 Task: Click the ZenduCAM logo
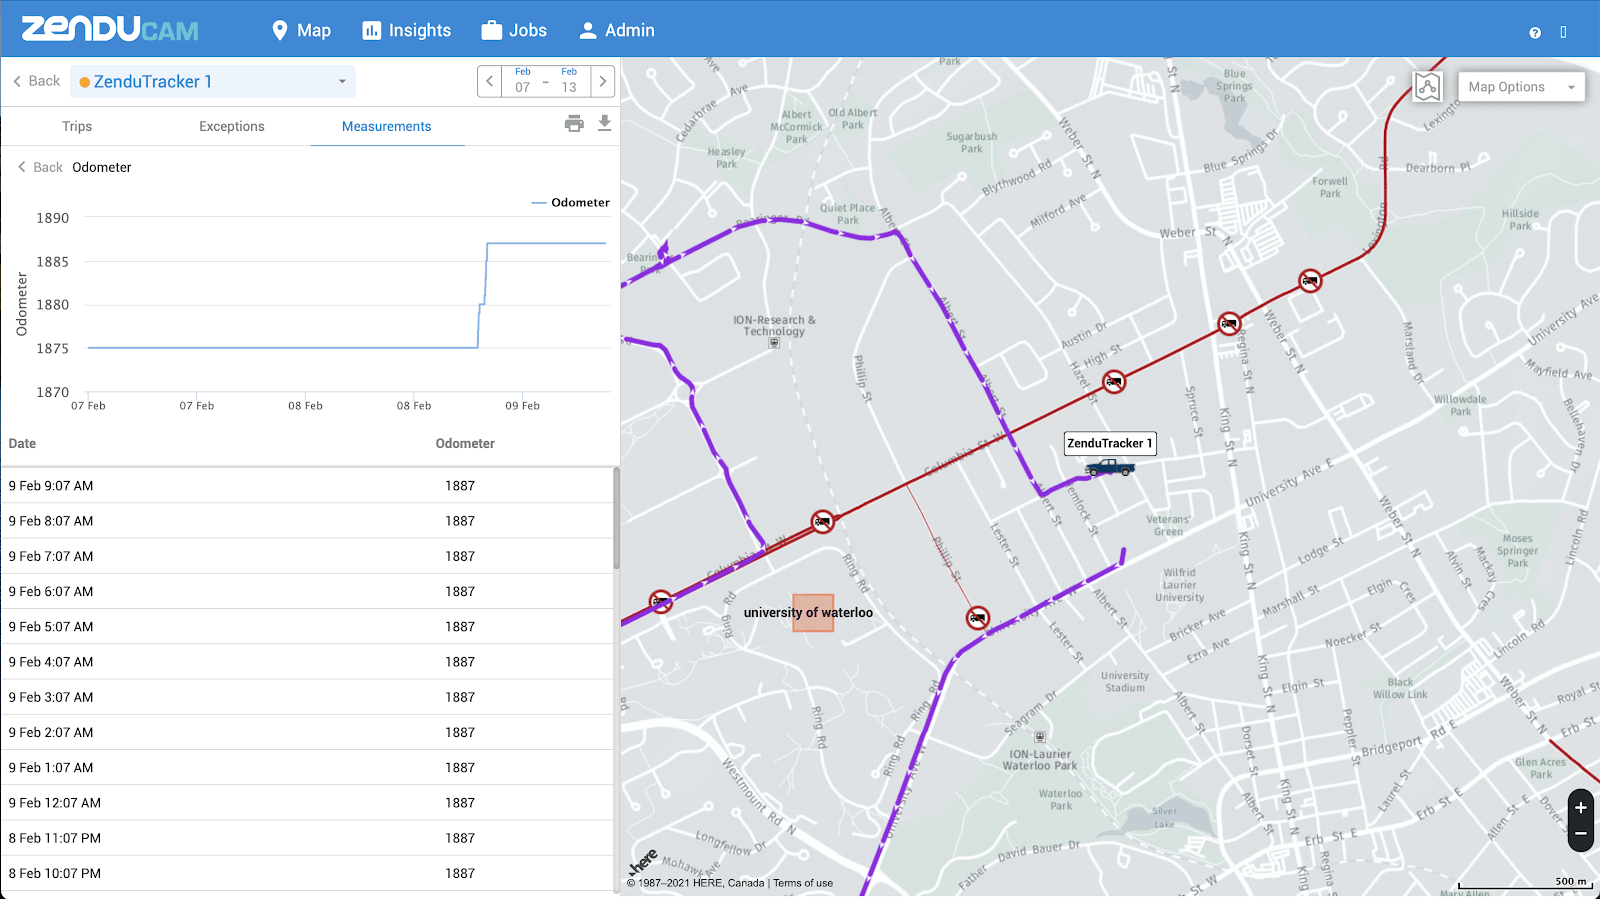(x=110, y=29)
